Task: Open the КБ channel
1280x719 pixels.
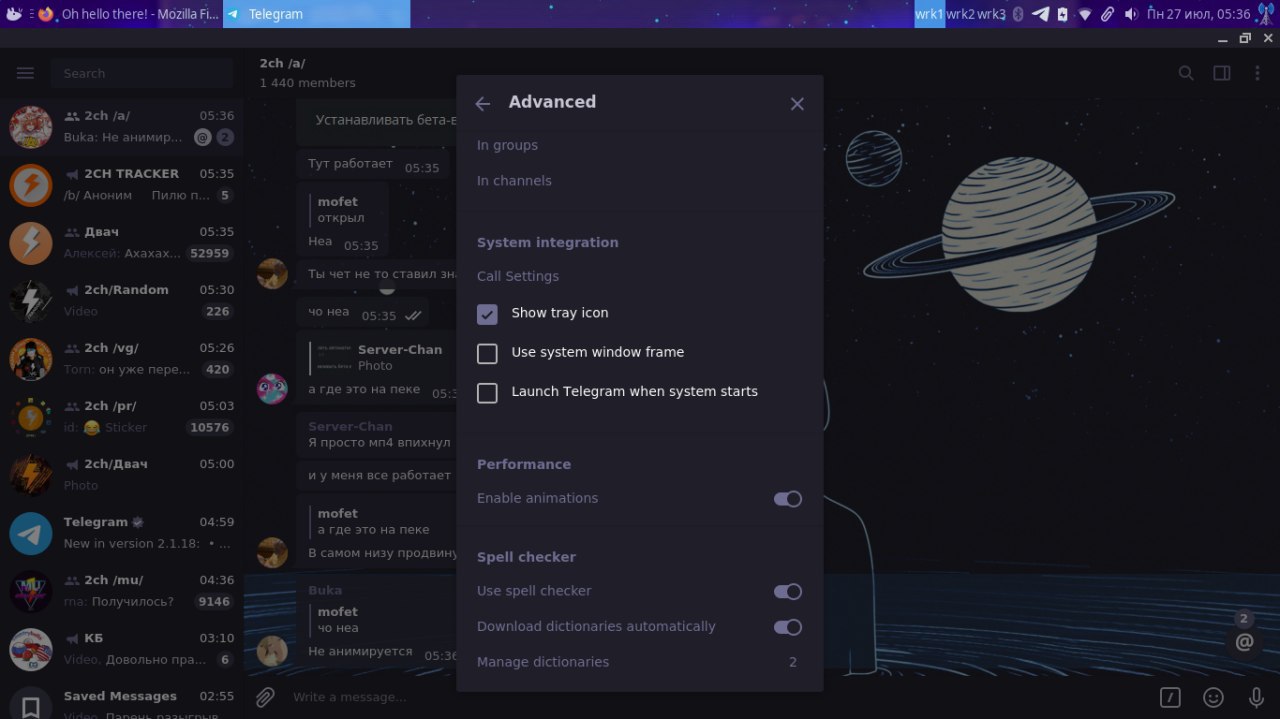Action: point(121,649)
